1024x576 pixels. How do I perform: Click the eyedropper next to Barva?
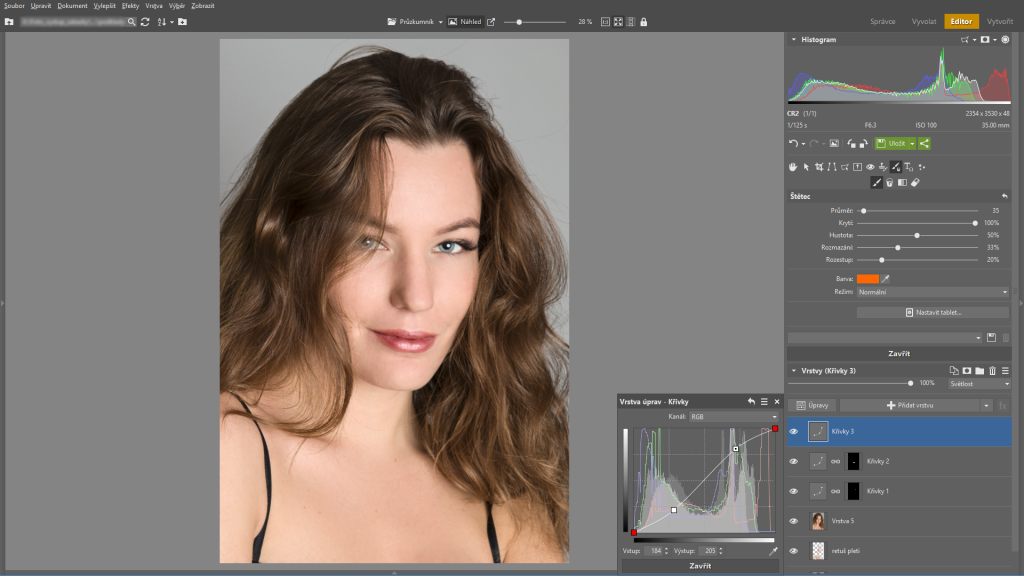(x=885, y=278)
